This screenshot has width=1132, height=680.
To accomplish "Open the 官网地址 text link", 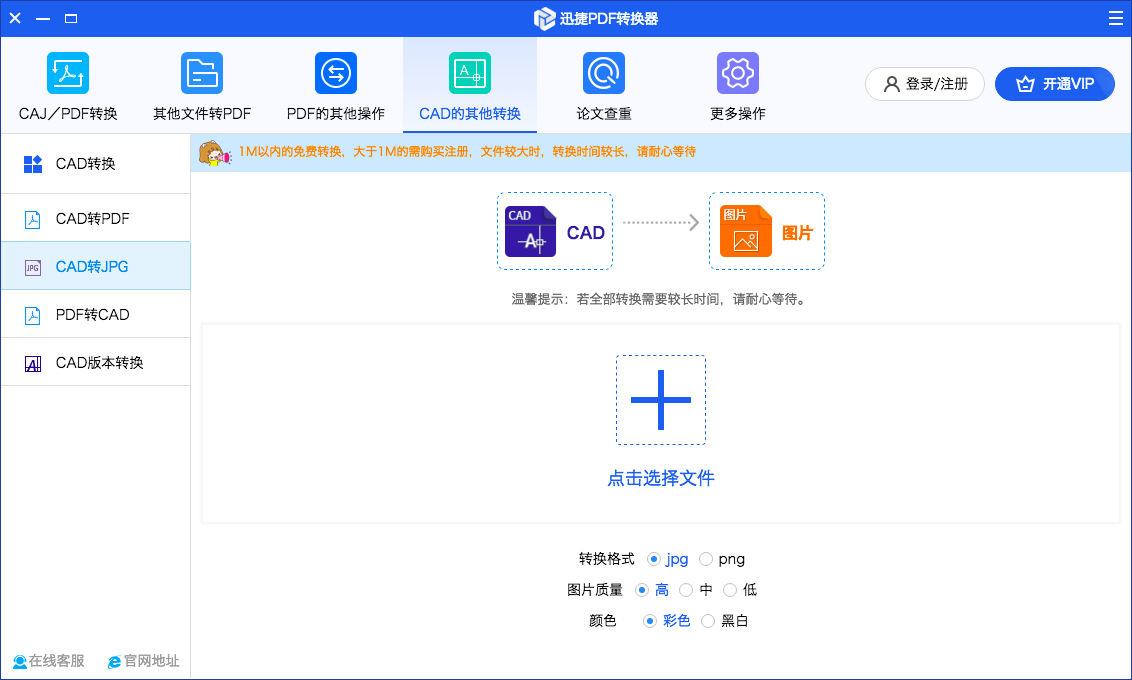I will (152, 661).
